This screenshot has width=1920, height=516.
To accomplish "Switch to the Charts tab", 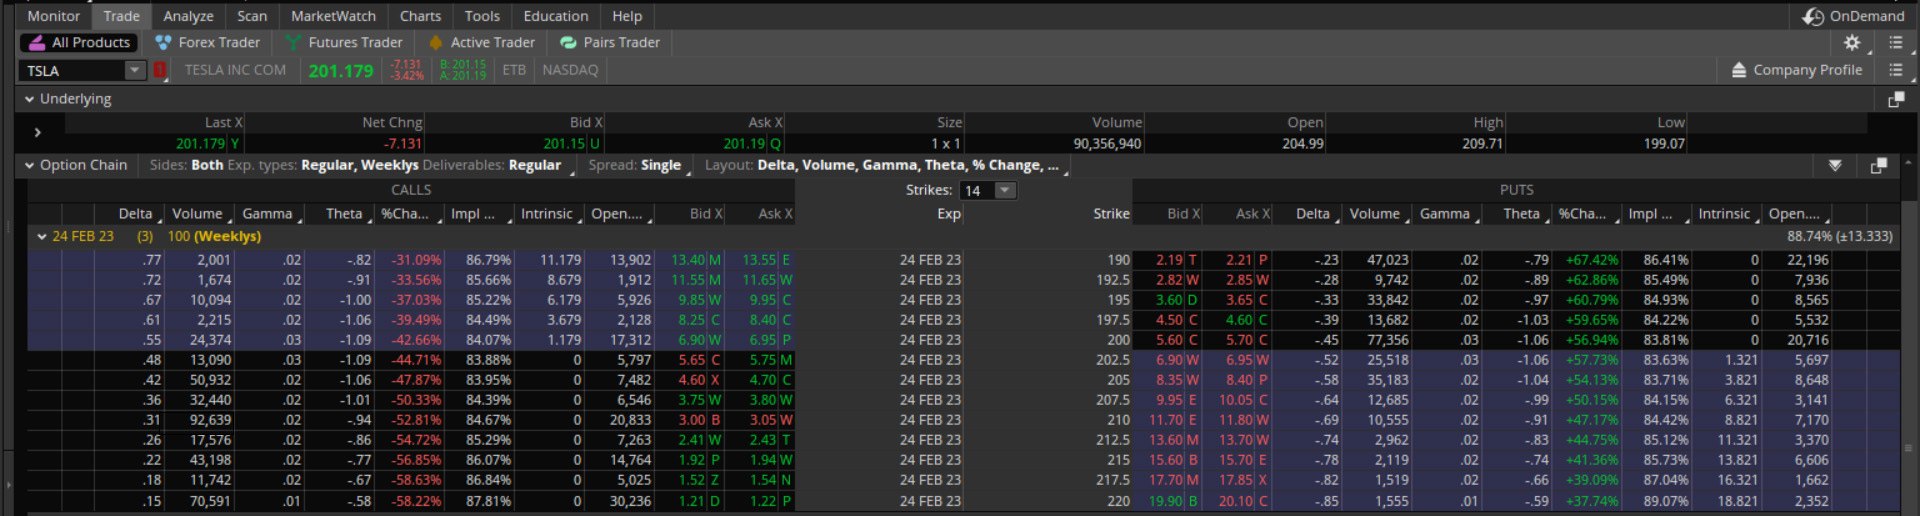I will 420,16.
